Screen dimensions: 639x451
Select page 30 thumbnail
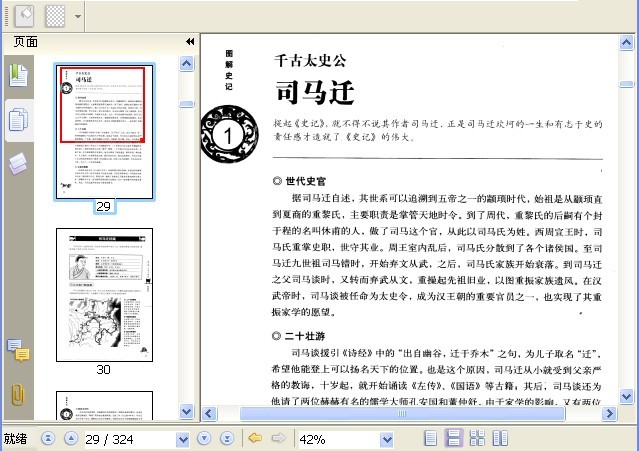104,295
